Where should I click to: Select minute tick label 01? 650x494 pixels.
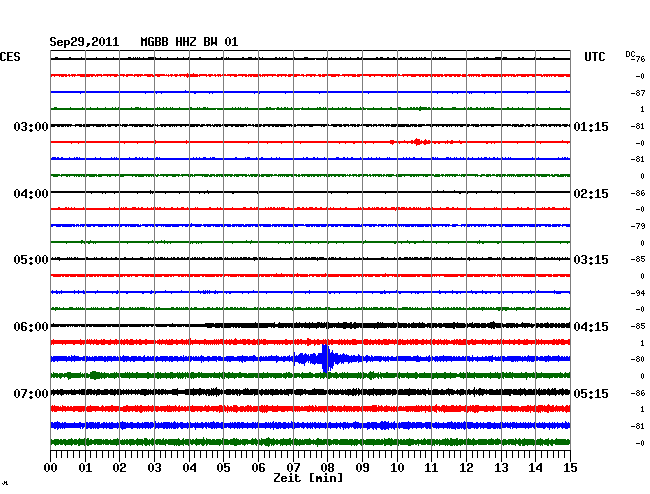pos(85,467)
